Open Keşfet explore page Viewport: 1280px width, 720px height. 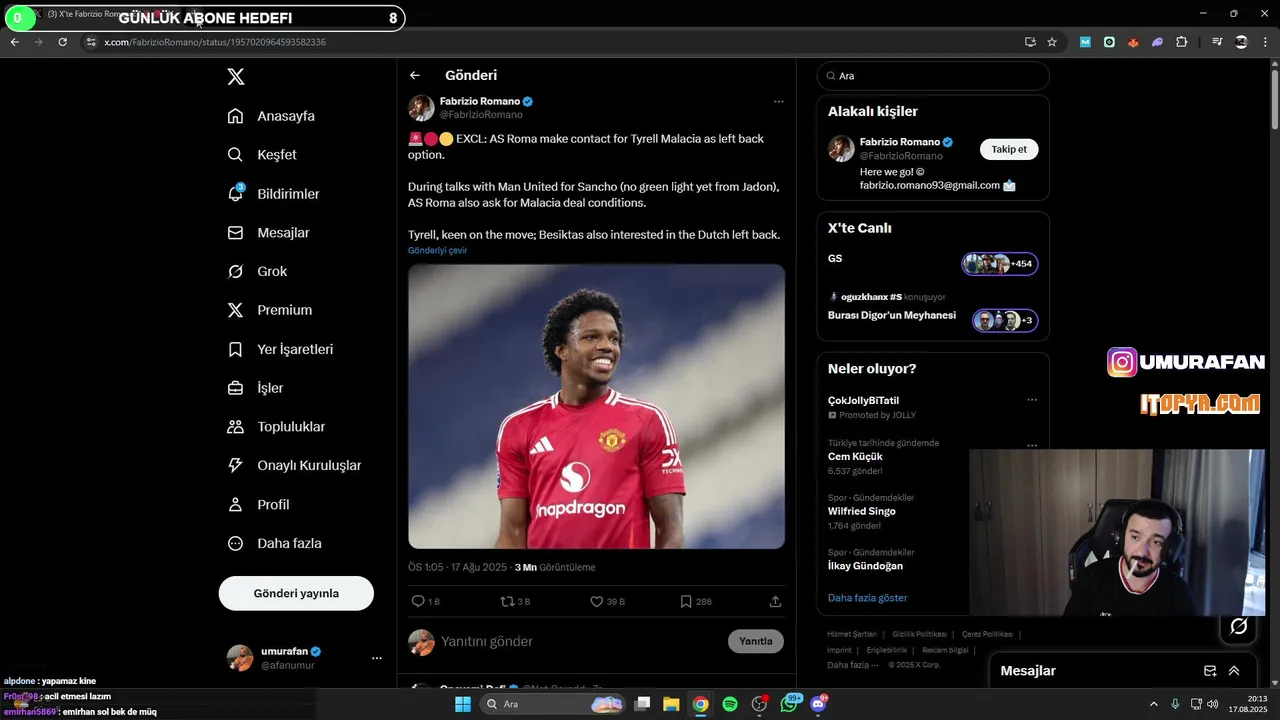[x=262, y=155]
